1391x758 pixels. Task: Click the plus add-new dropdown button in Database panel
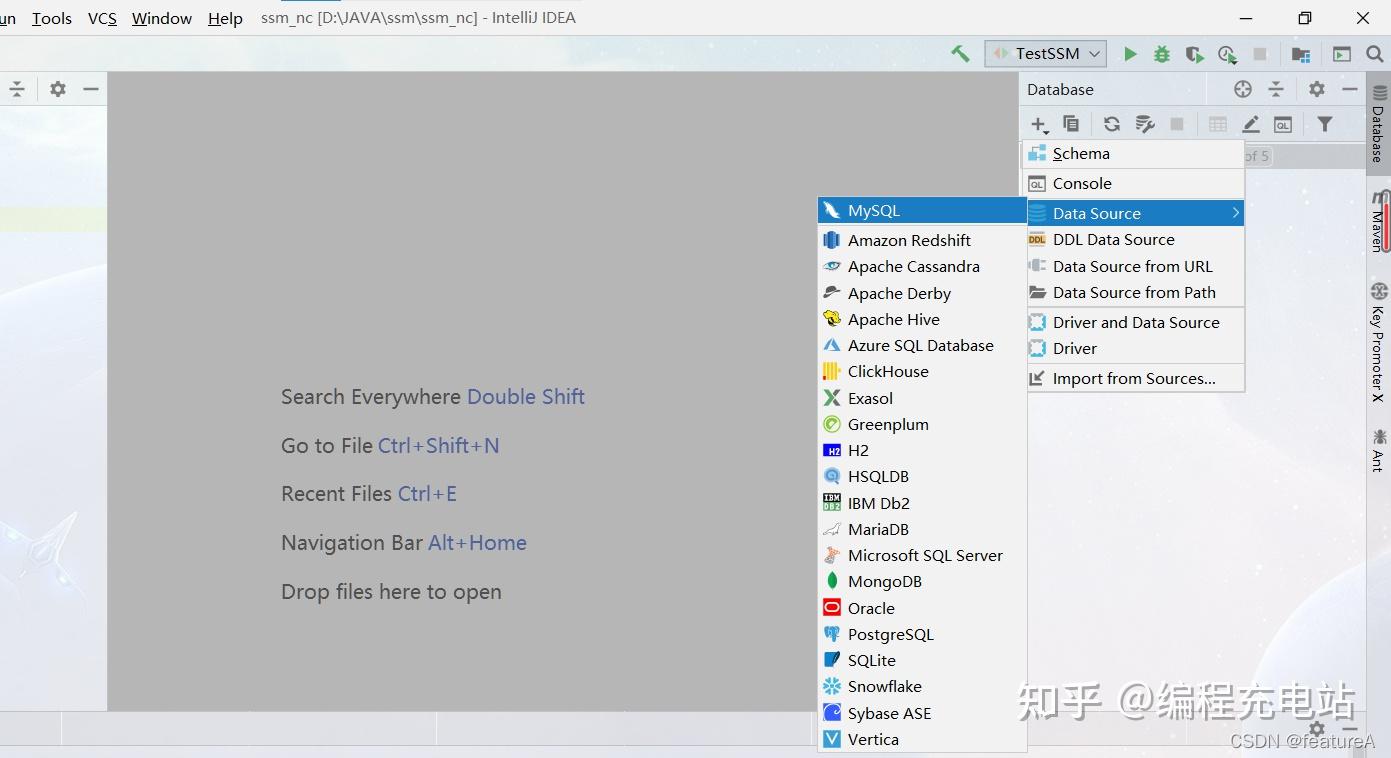[1039, 125]
